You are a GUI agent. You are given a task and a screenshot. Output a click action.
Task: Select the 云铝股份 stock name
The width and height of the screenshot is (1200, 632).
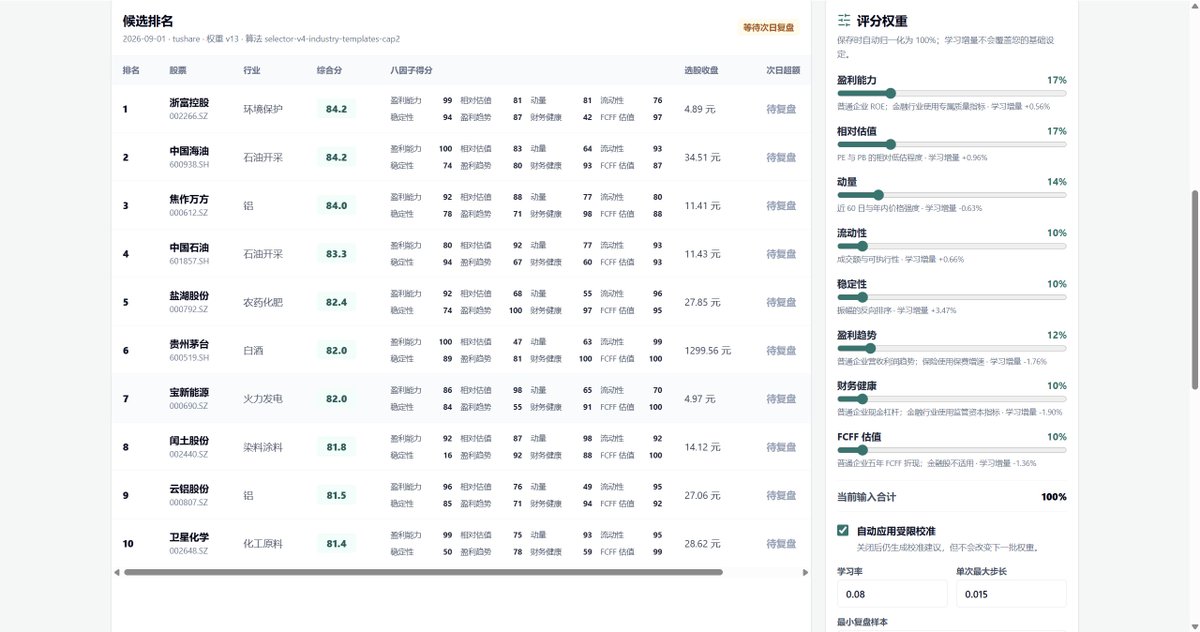tap(189, 490)
